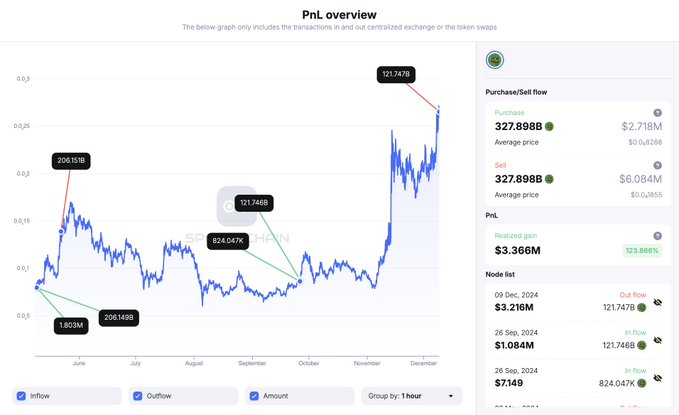
Task: Click the PEPE coin icon beside the Sell amount
Action: click(x=549, y=179)
